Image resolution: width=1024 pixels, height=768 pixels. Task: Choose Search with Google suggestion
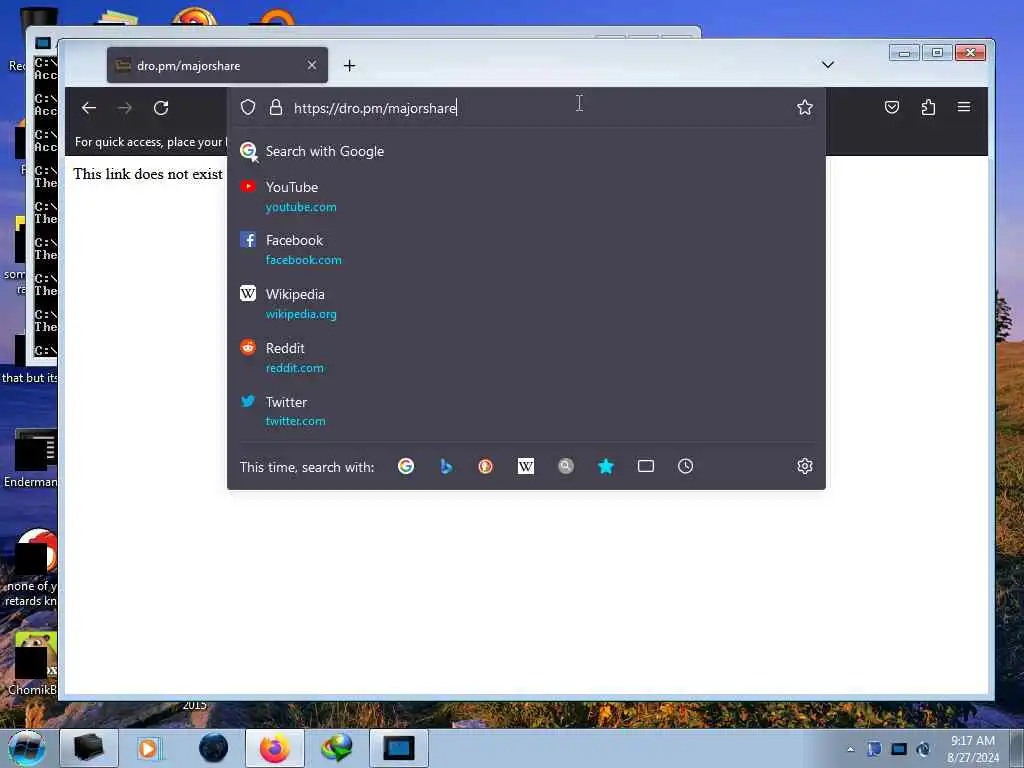pos(526,152)
